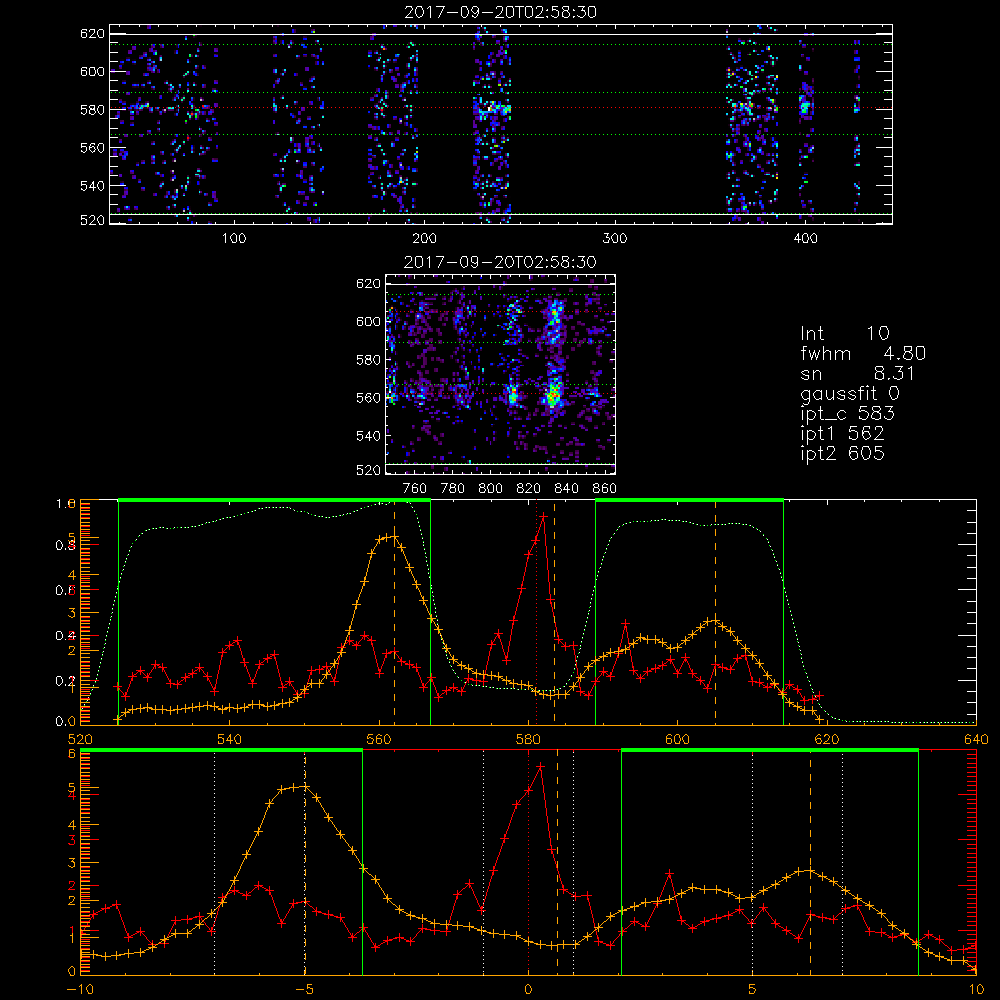Click the 5 label on bottom plot axis

(753, 989)
